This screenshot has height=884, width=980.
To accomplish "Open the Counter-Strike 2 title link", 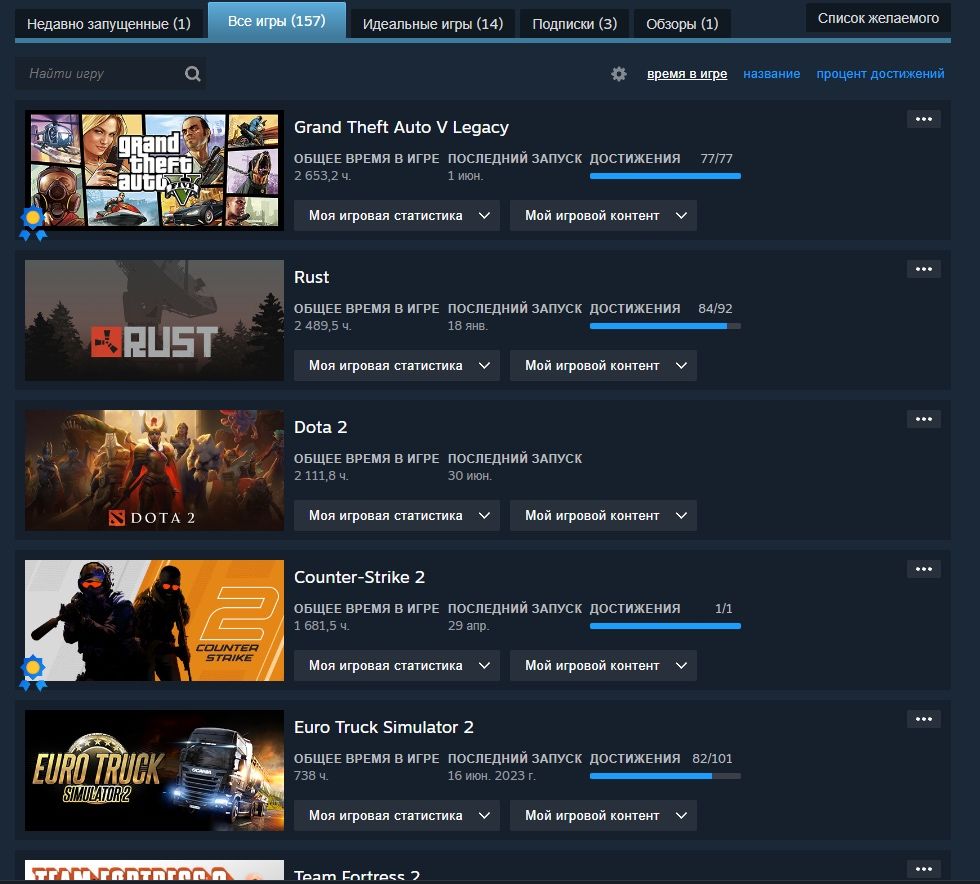I will 359,578.
